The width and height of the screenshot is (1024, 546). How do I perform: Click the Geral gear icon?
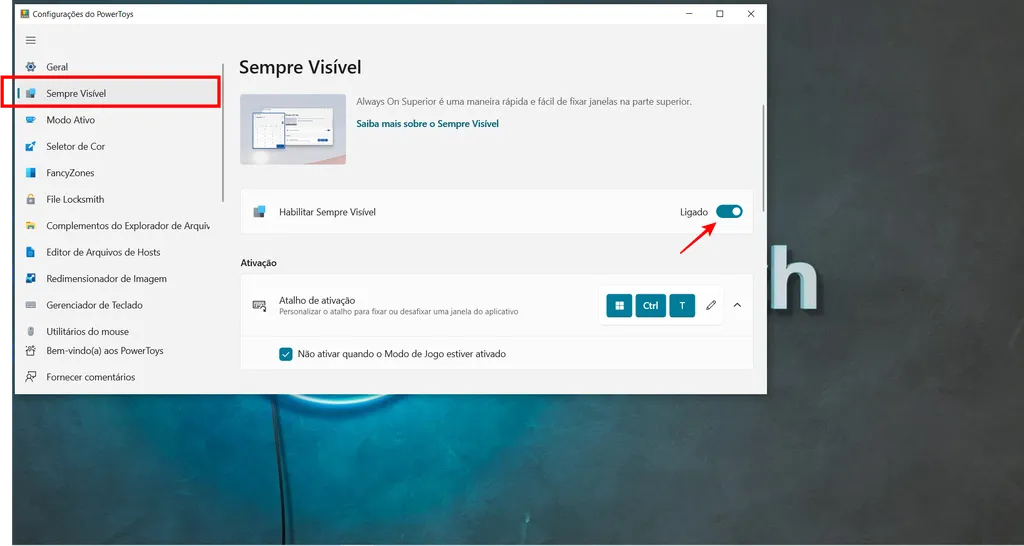(x=31, y=67)
